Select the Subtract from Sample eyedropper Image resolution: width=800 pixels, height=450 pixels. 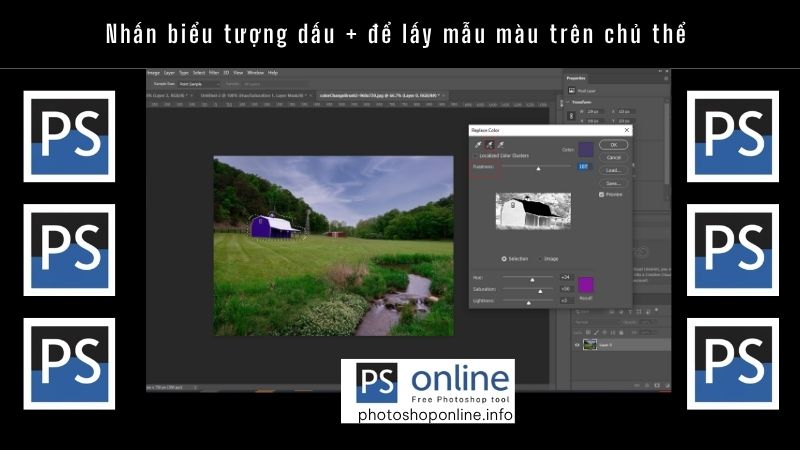[x=501, y=145]
